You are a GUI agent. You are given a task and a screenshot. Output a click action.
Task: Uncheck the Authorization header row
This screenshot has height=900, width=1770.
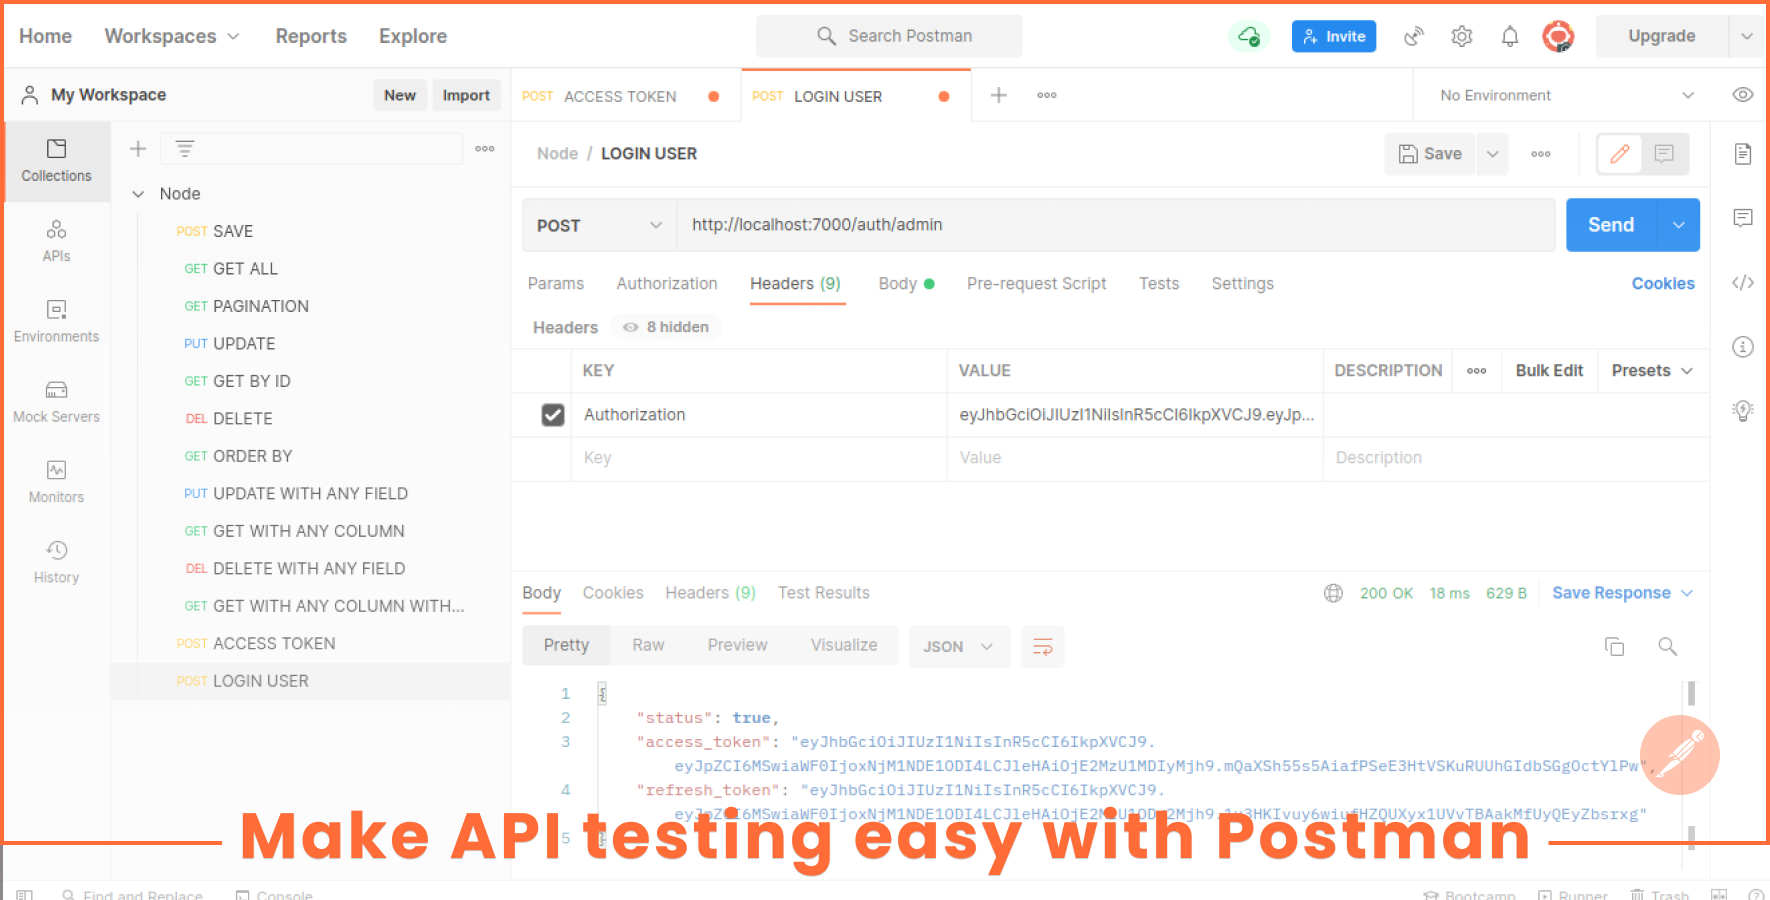[x=554, y=414]
